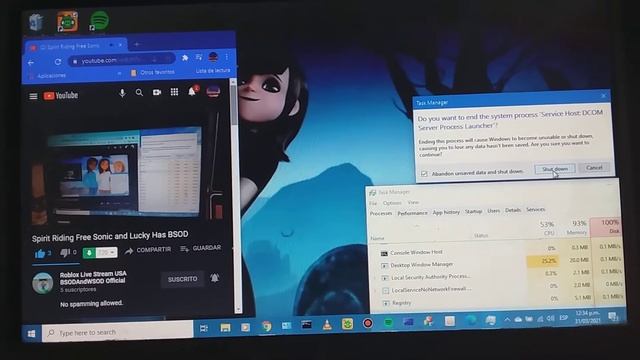640x360 pixels.
Task: Open Chrome extensions puzzle icon
Action: click(185, 58)
